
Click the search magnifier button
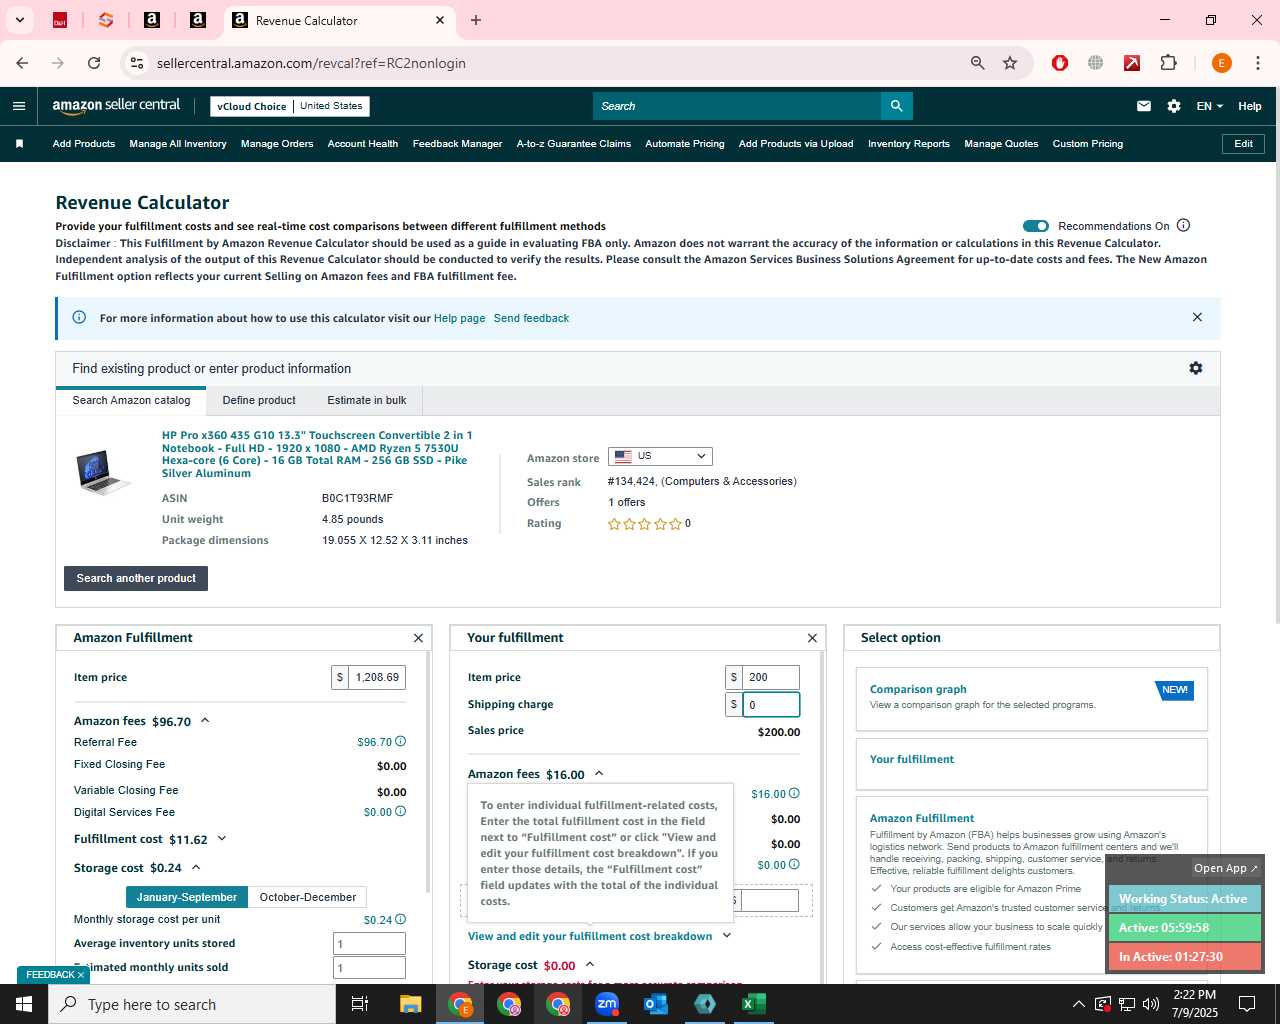897,106
